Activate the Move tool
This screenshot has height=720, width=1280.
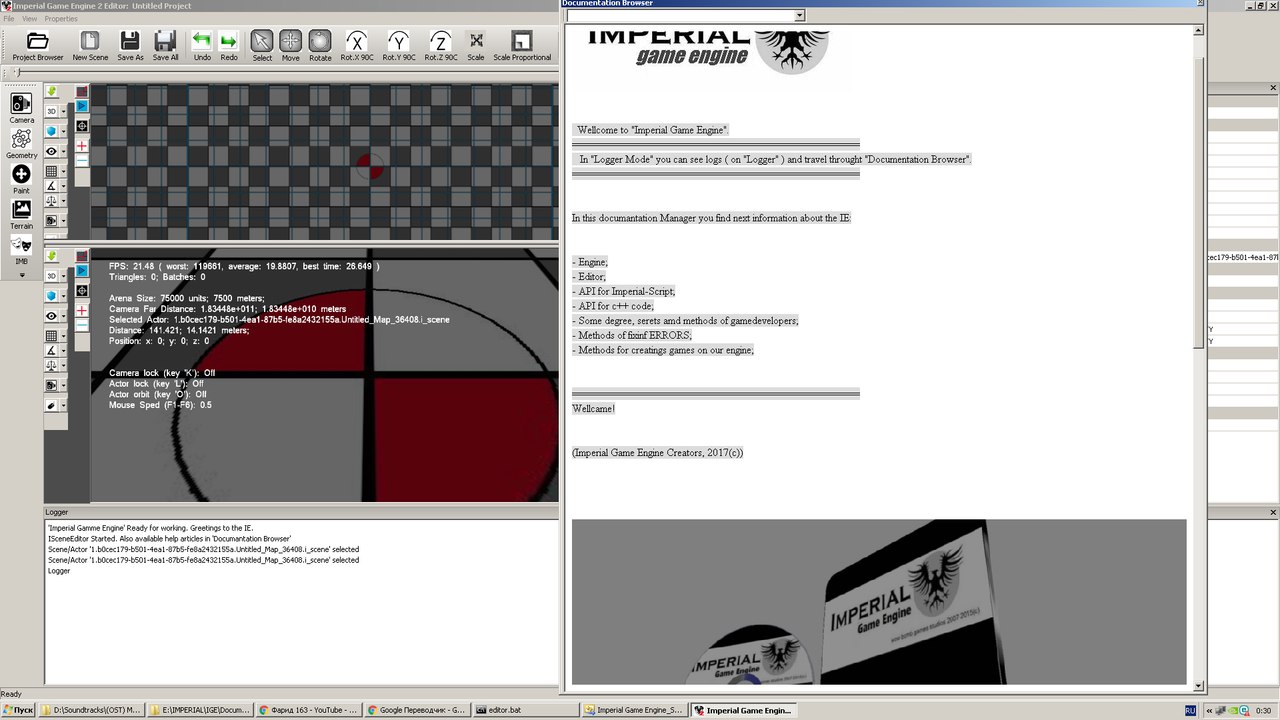(290, 45)
